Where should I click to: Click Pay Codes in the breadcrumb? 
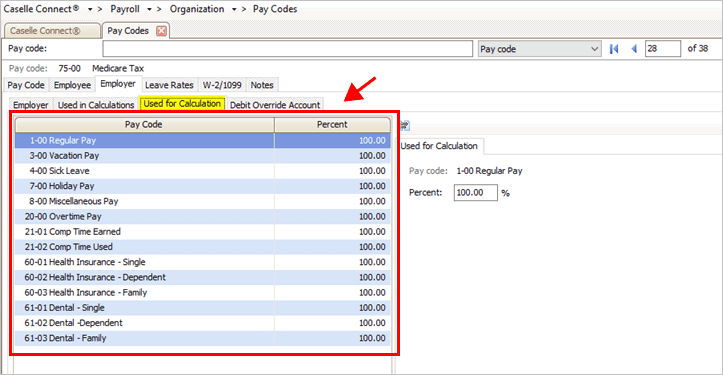coord(275,9)
